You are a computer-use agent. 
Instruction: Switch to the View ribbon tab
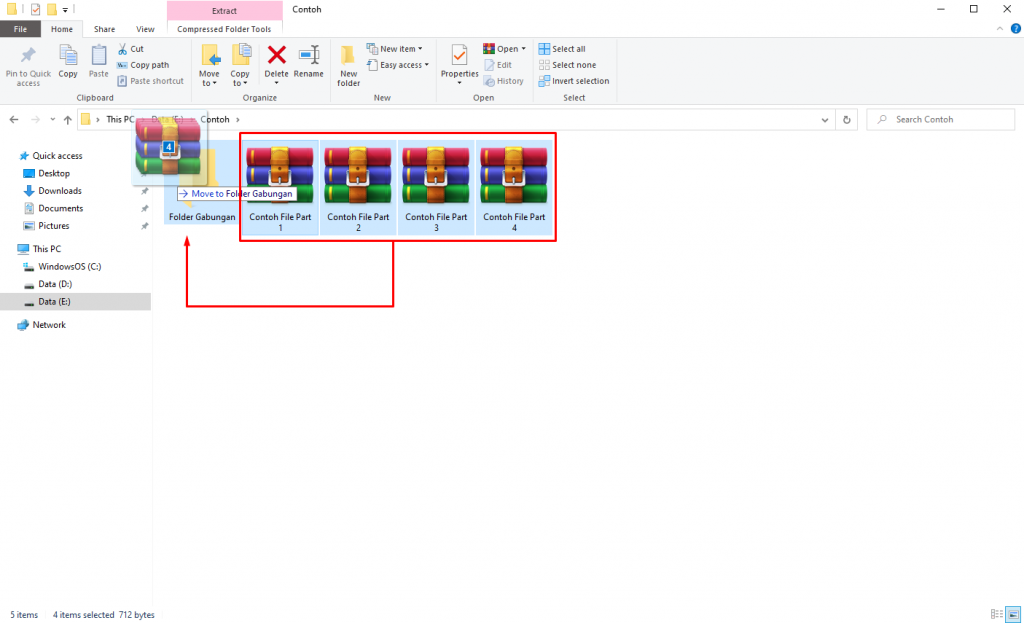(145, 29)
